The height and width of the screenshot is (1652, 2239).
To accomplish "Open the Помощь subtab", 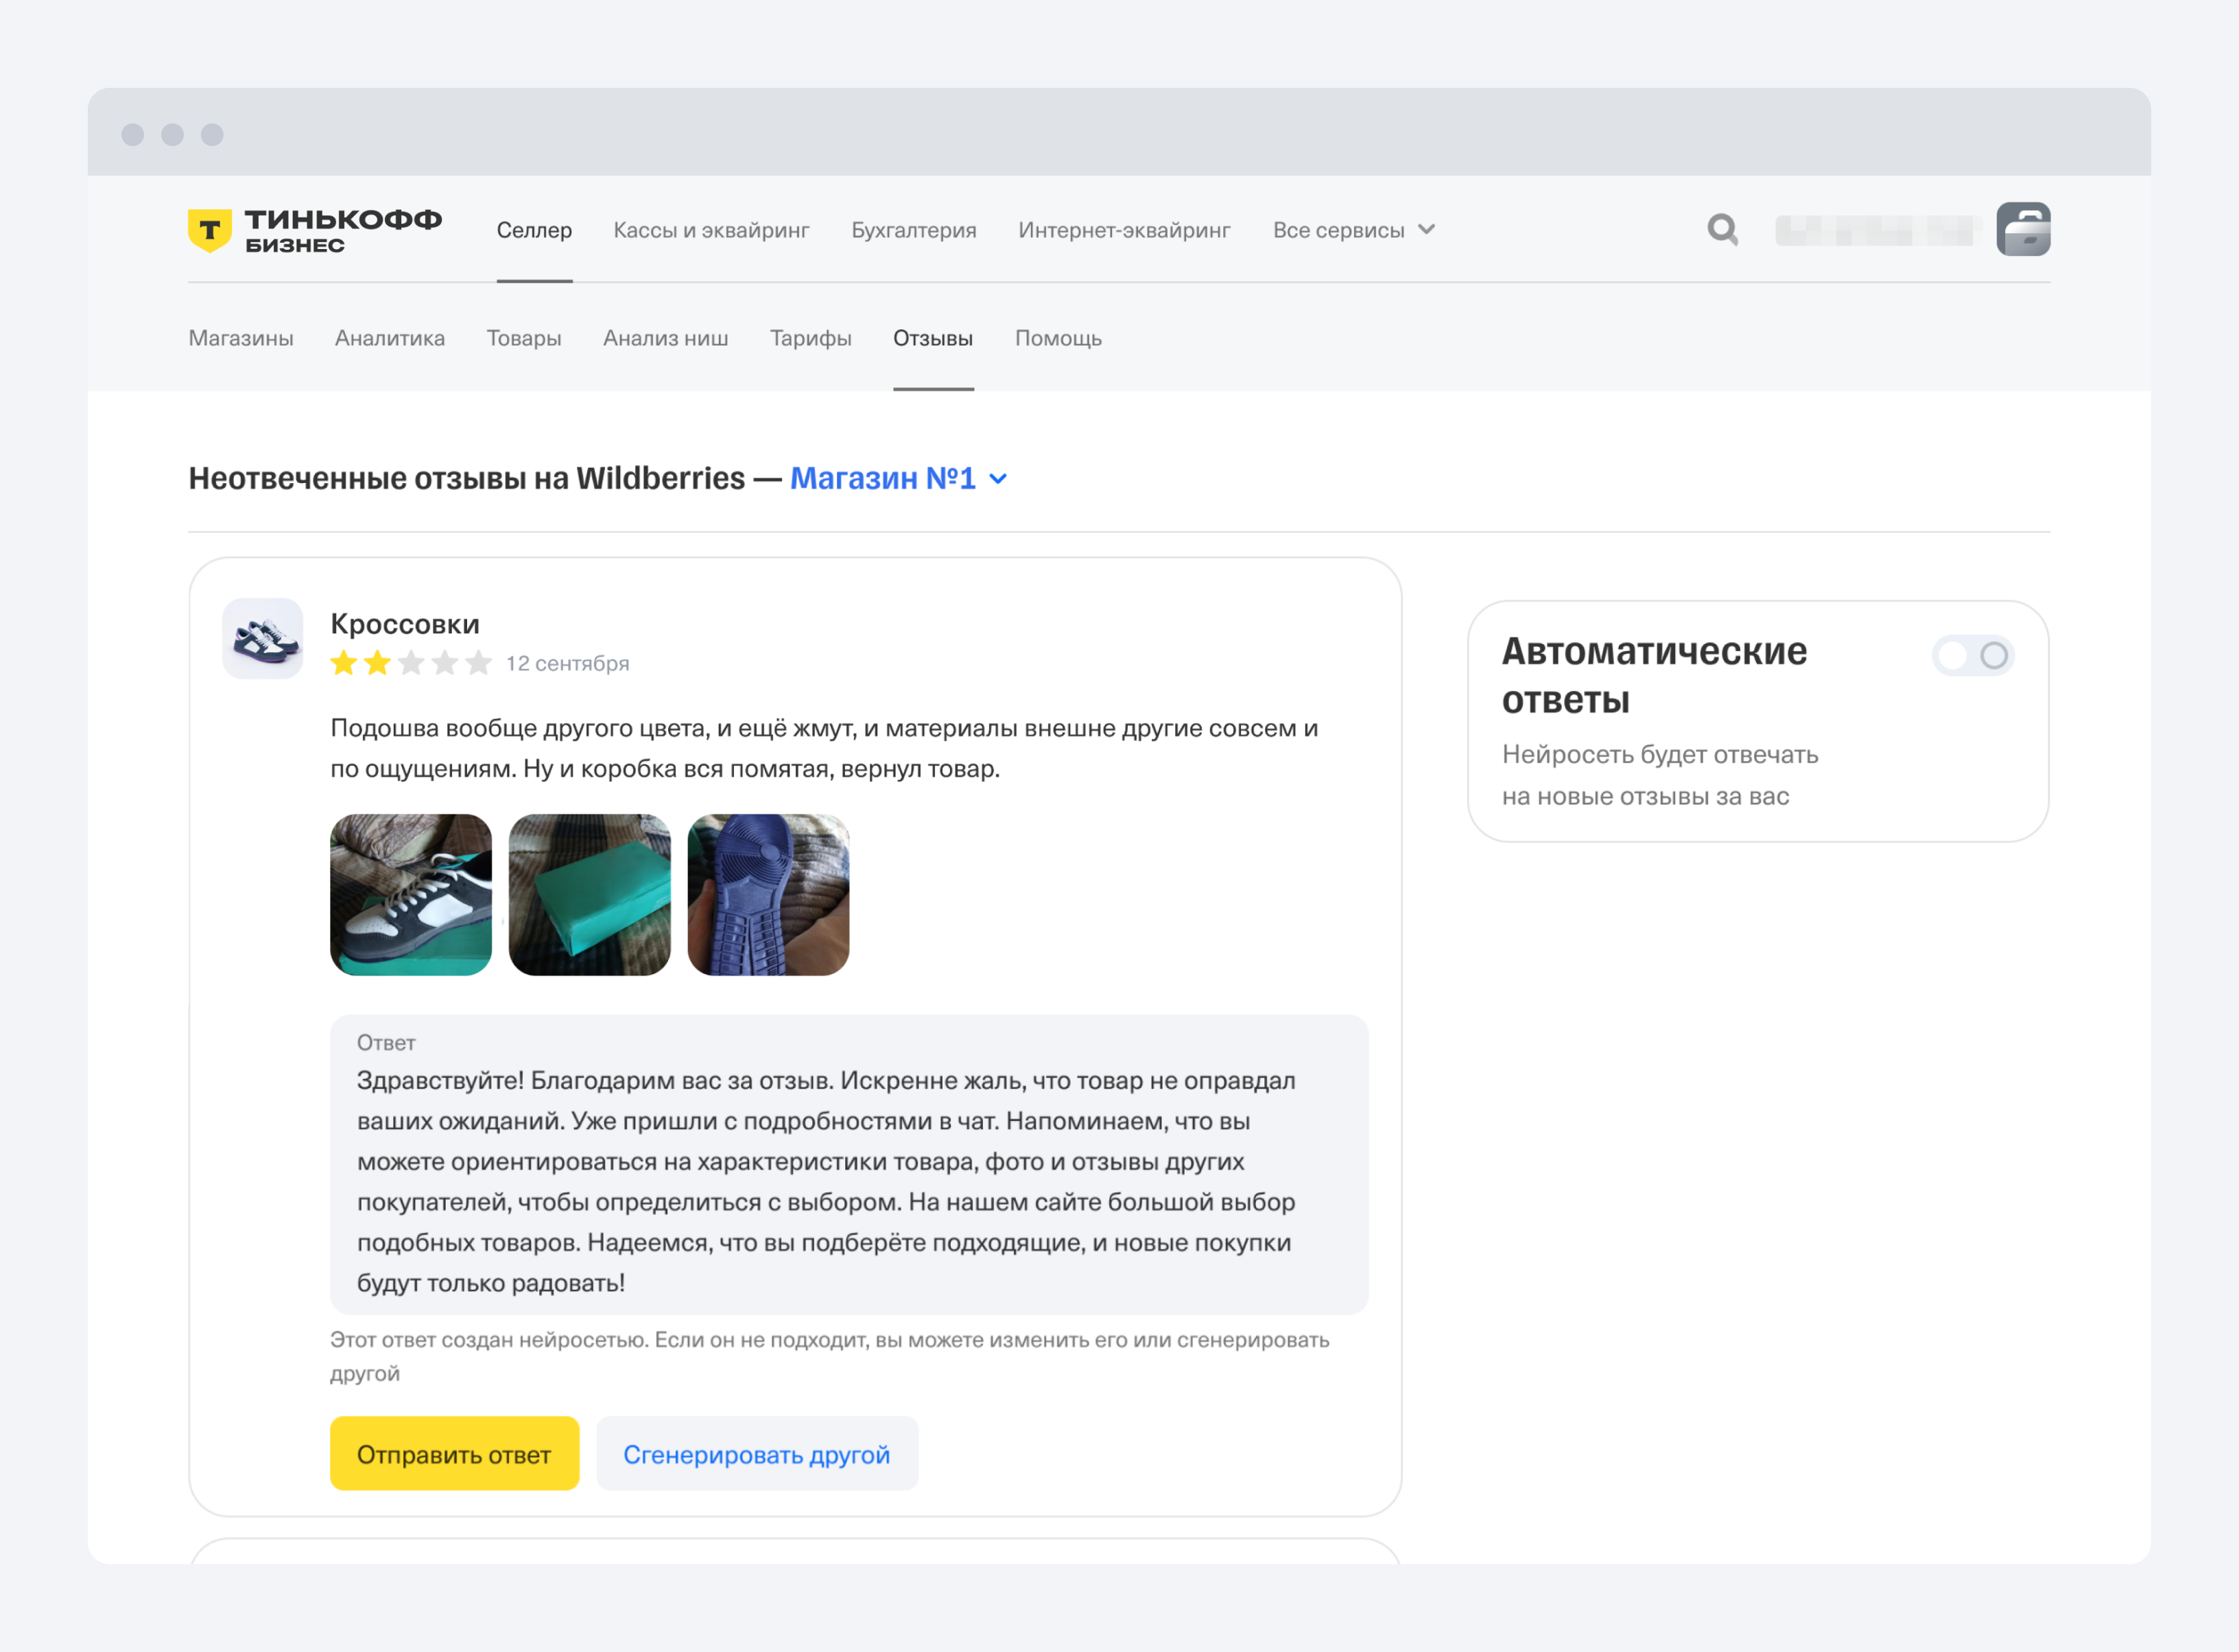I will tap(1058, 338).
